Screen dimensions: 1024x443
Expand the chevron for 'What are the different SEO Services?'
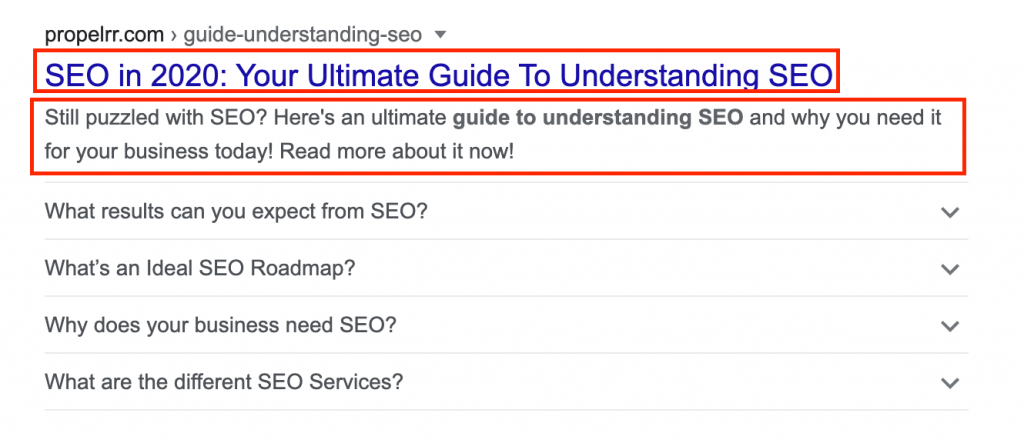tap(950, 382)
